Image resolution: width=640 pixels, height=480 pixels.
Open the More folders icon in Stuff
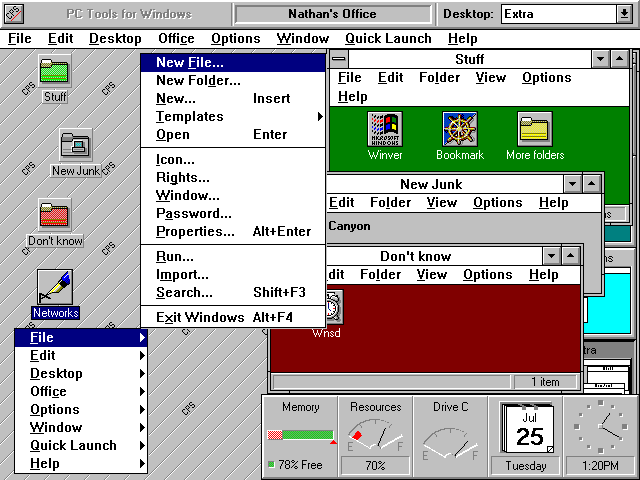pos(535,129)
